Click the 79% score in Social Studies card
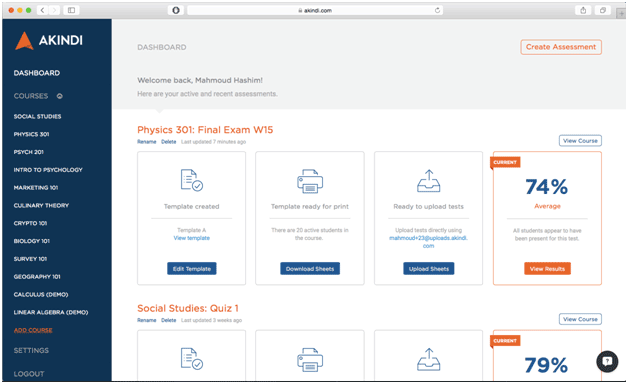The height and width of the screenshot is (384, 628). tap(546, 365)
